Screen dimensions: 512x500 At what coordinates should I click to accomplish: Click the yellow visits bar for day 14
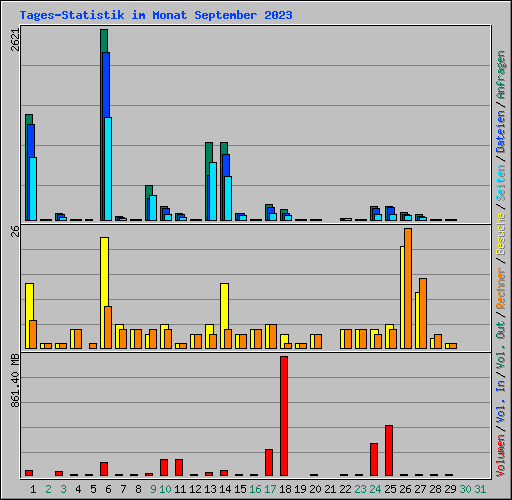click(x=224, y=306)
